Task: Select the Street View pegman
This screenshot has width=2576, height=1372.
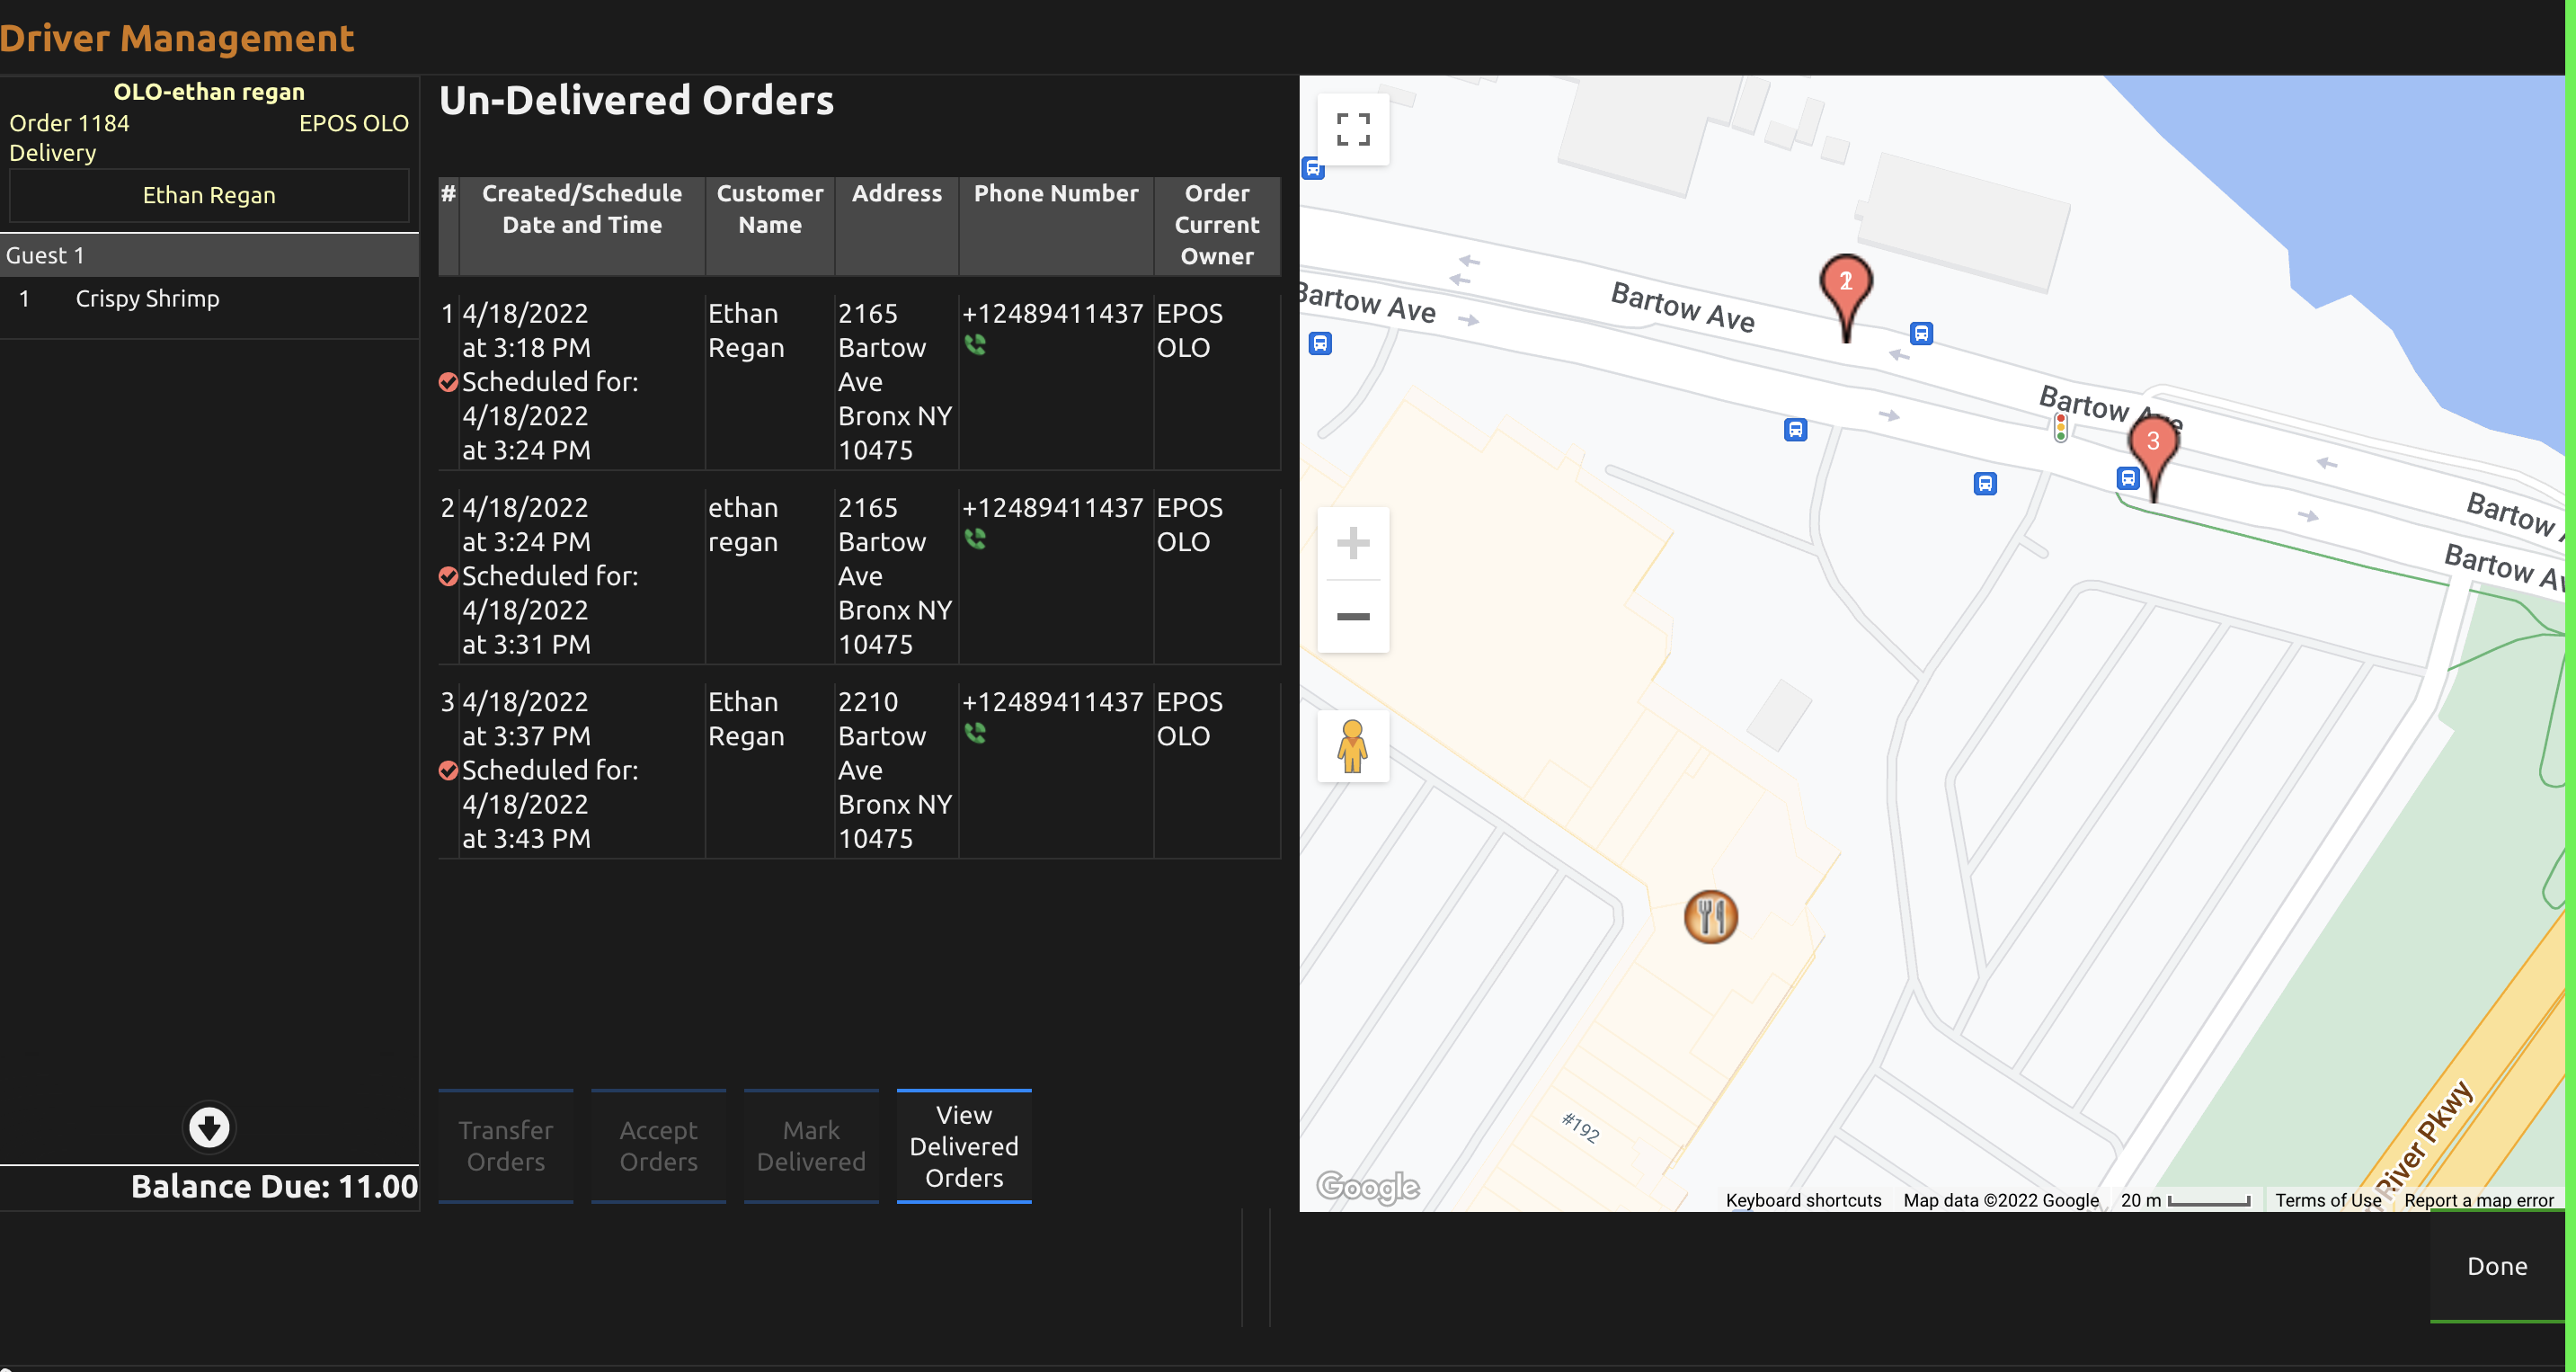Action: pos(1352,746)
